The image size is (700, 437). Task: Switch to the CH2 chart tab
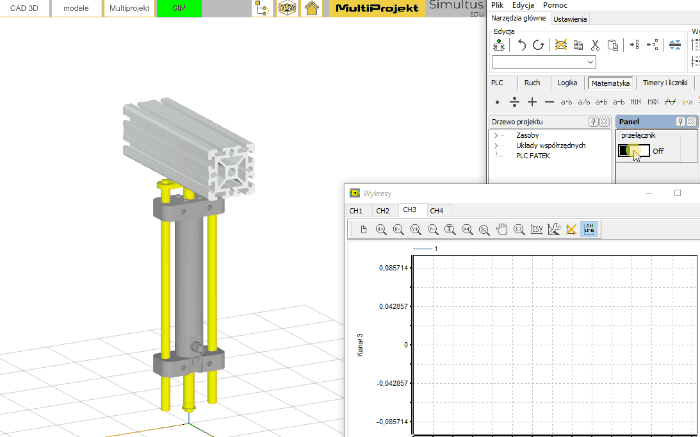click(382, 211)
